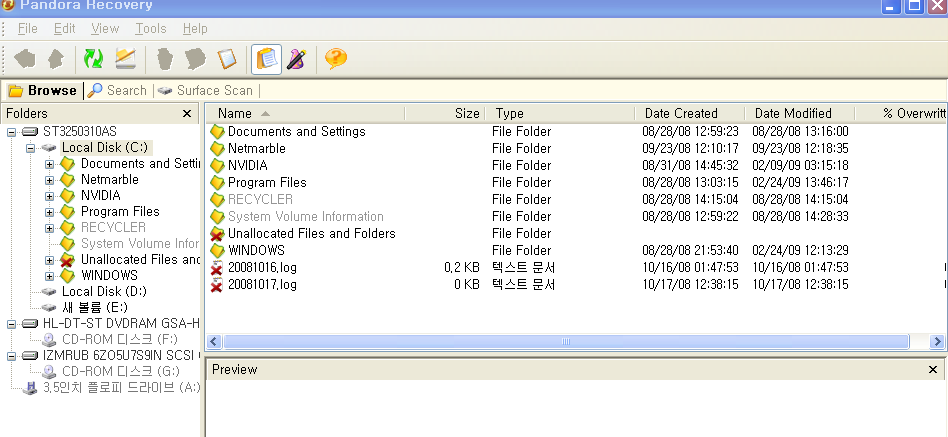Image resolution: width=948 pixels, height=437 pixels.
Task: Open the Tools menu
Action: tap(151, 28)
